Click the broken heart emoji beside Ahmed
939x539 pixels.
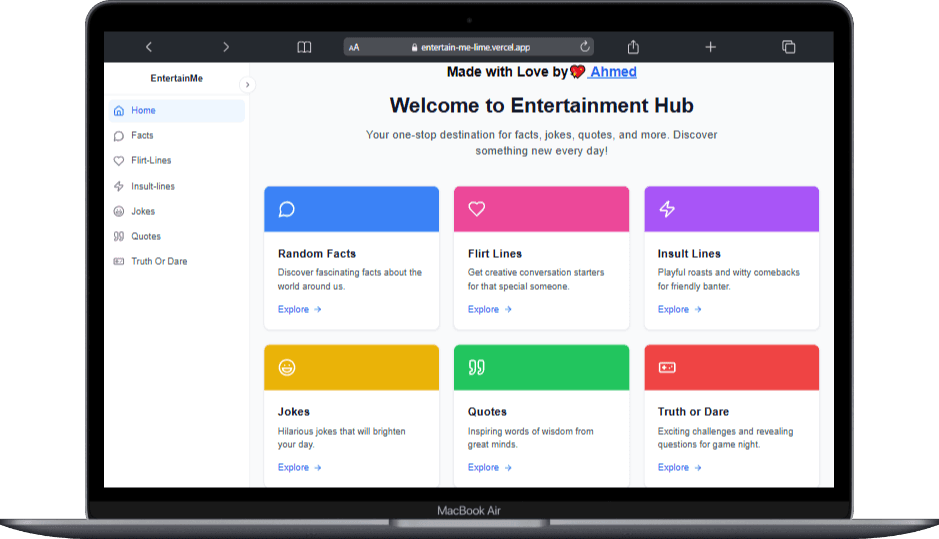click(577, 72)
